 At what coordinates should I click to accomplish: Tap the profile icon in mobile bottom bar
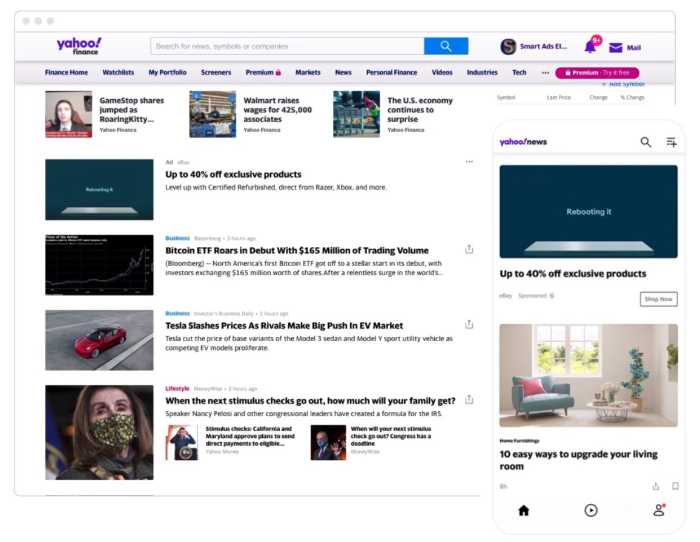(x=659, y=510)
